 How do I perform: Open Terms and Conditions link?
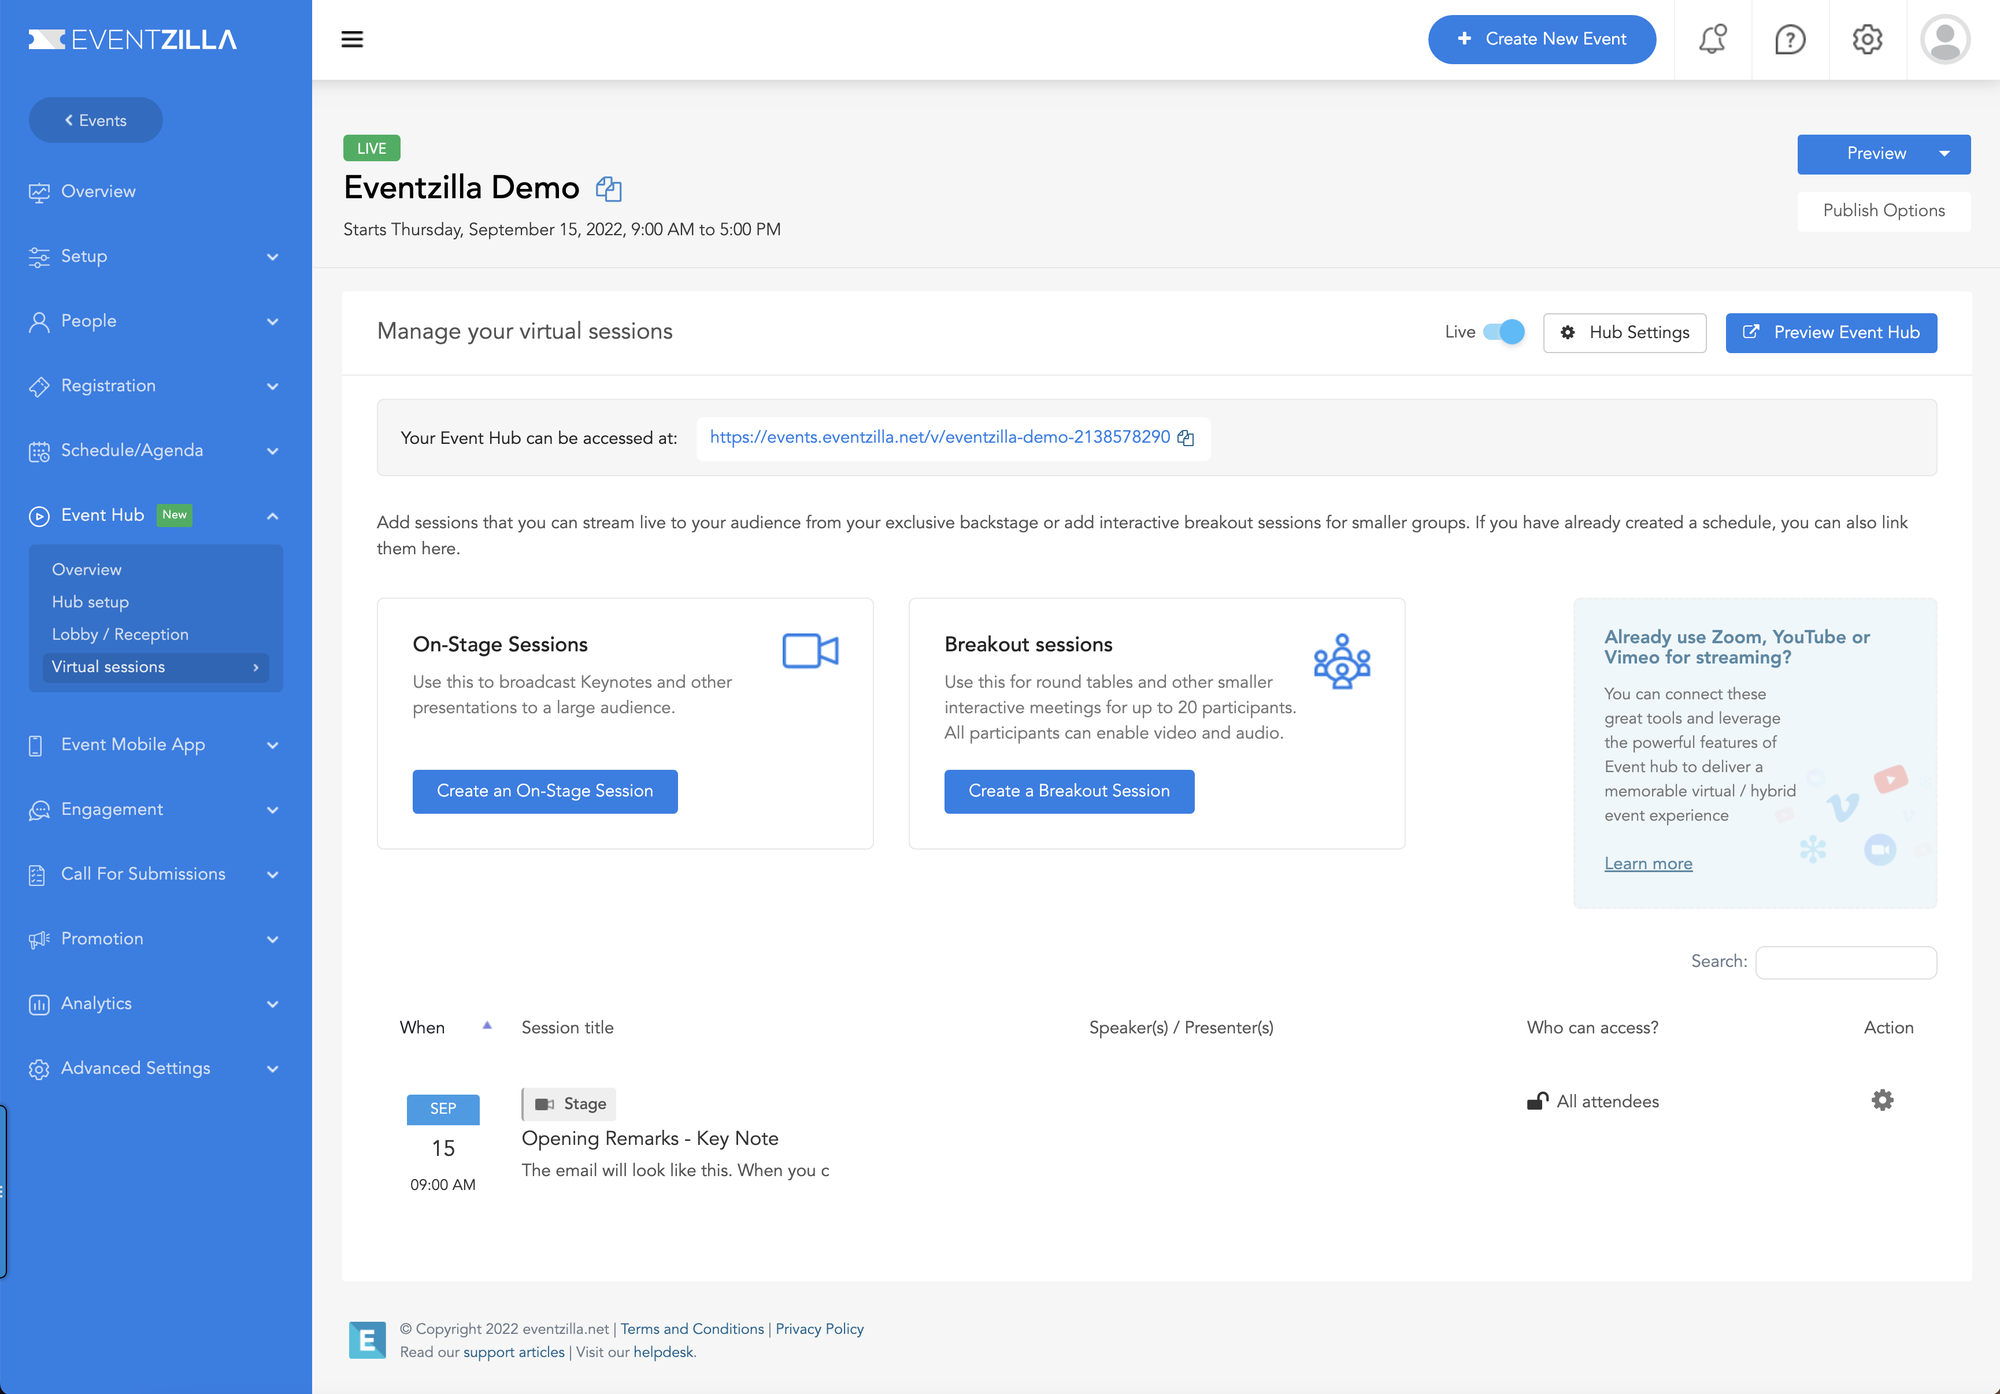(692, 1329)
